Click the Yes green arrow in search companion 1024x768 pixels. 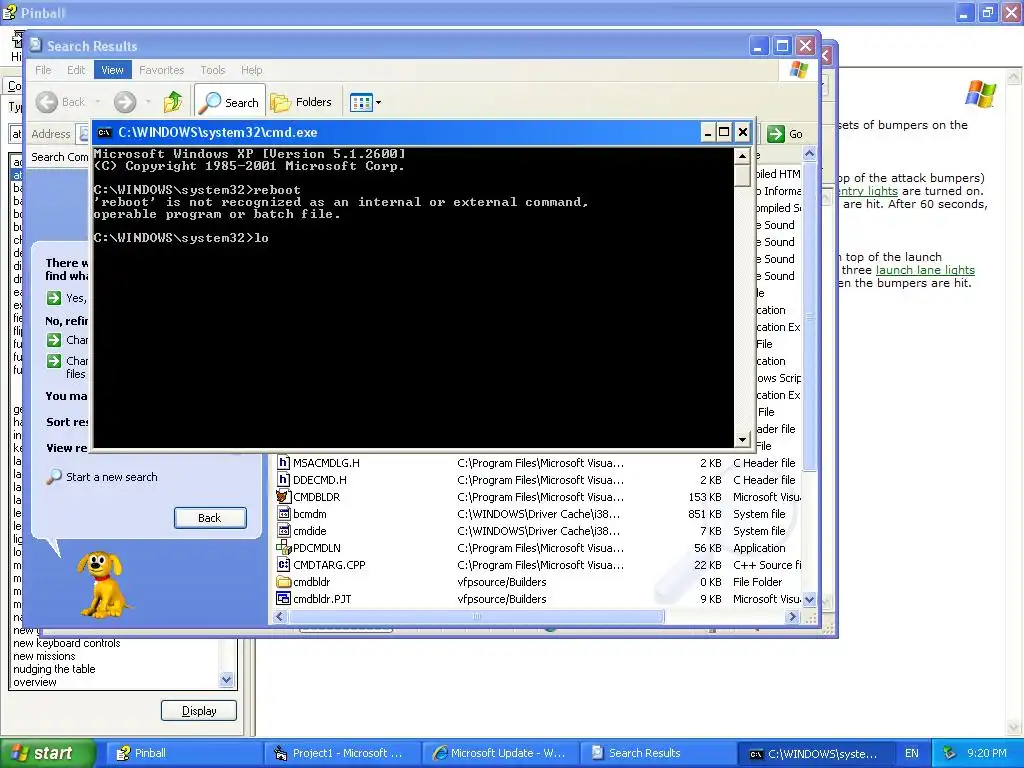point(54,298)
